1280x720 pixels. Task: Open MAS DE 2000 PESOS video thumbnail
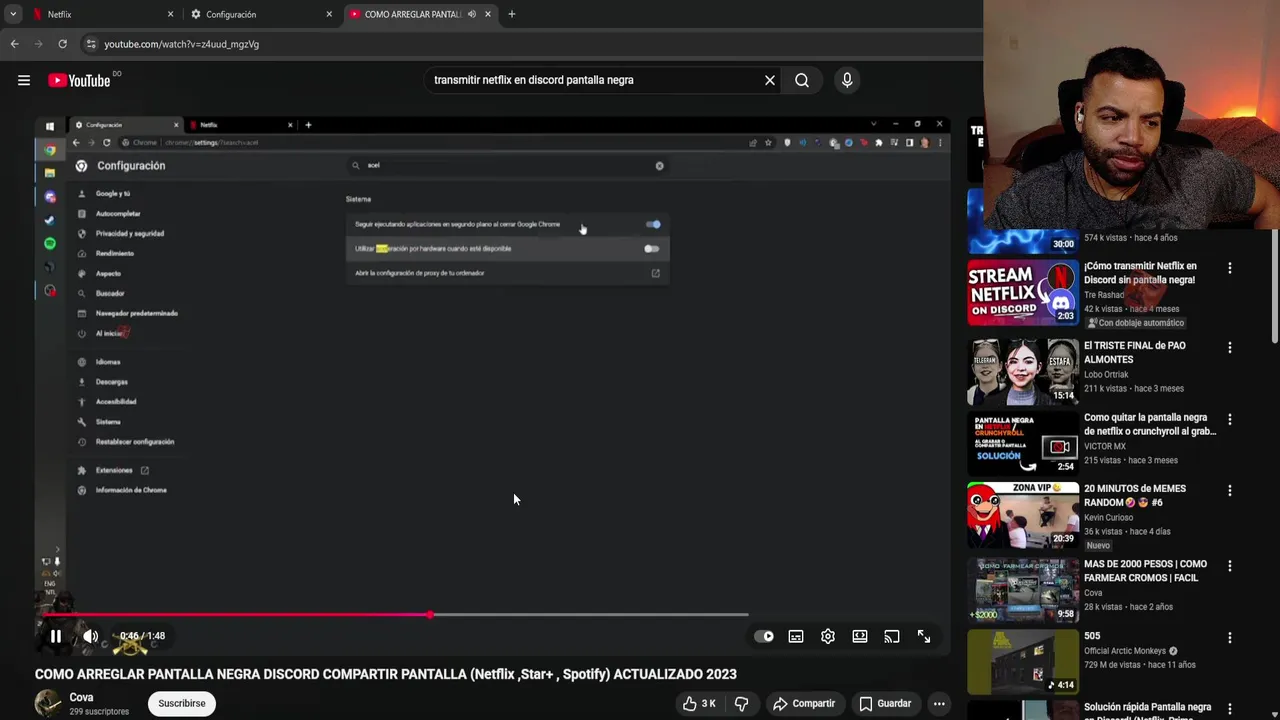1022,590
